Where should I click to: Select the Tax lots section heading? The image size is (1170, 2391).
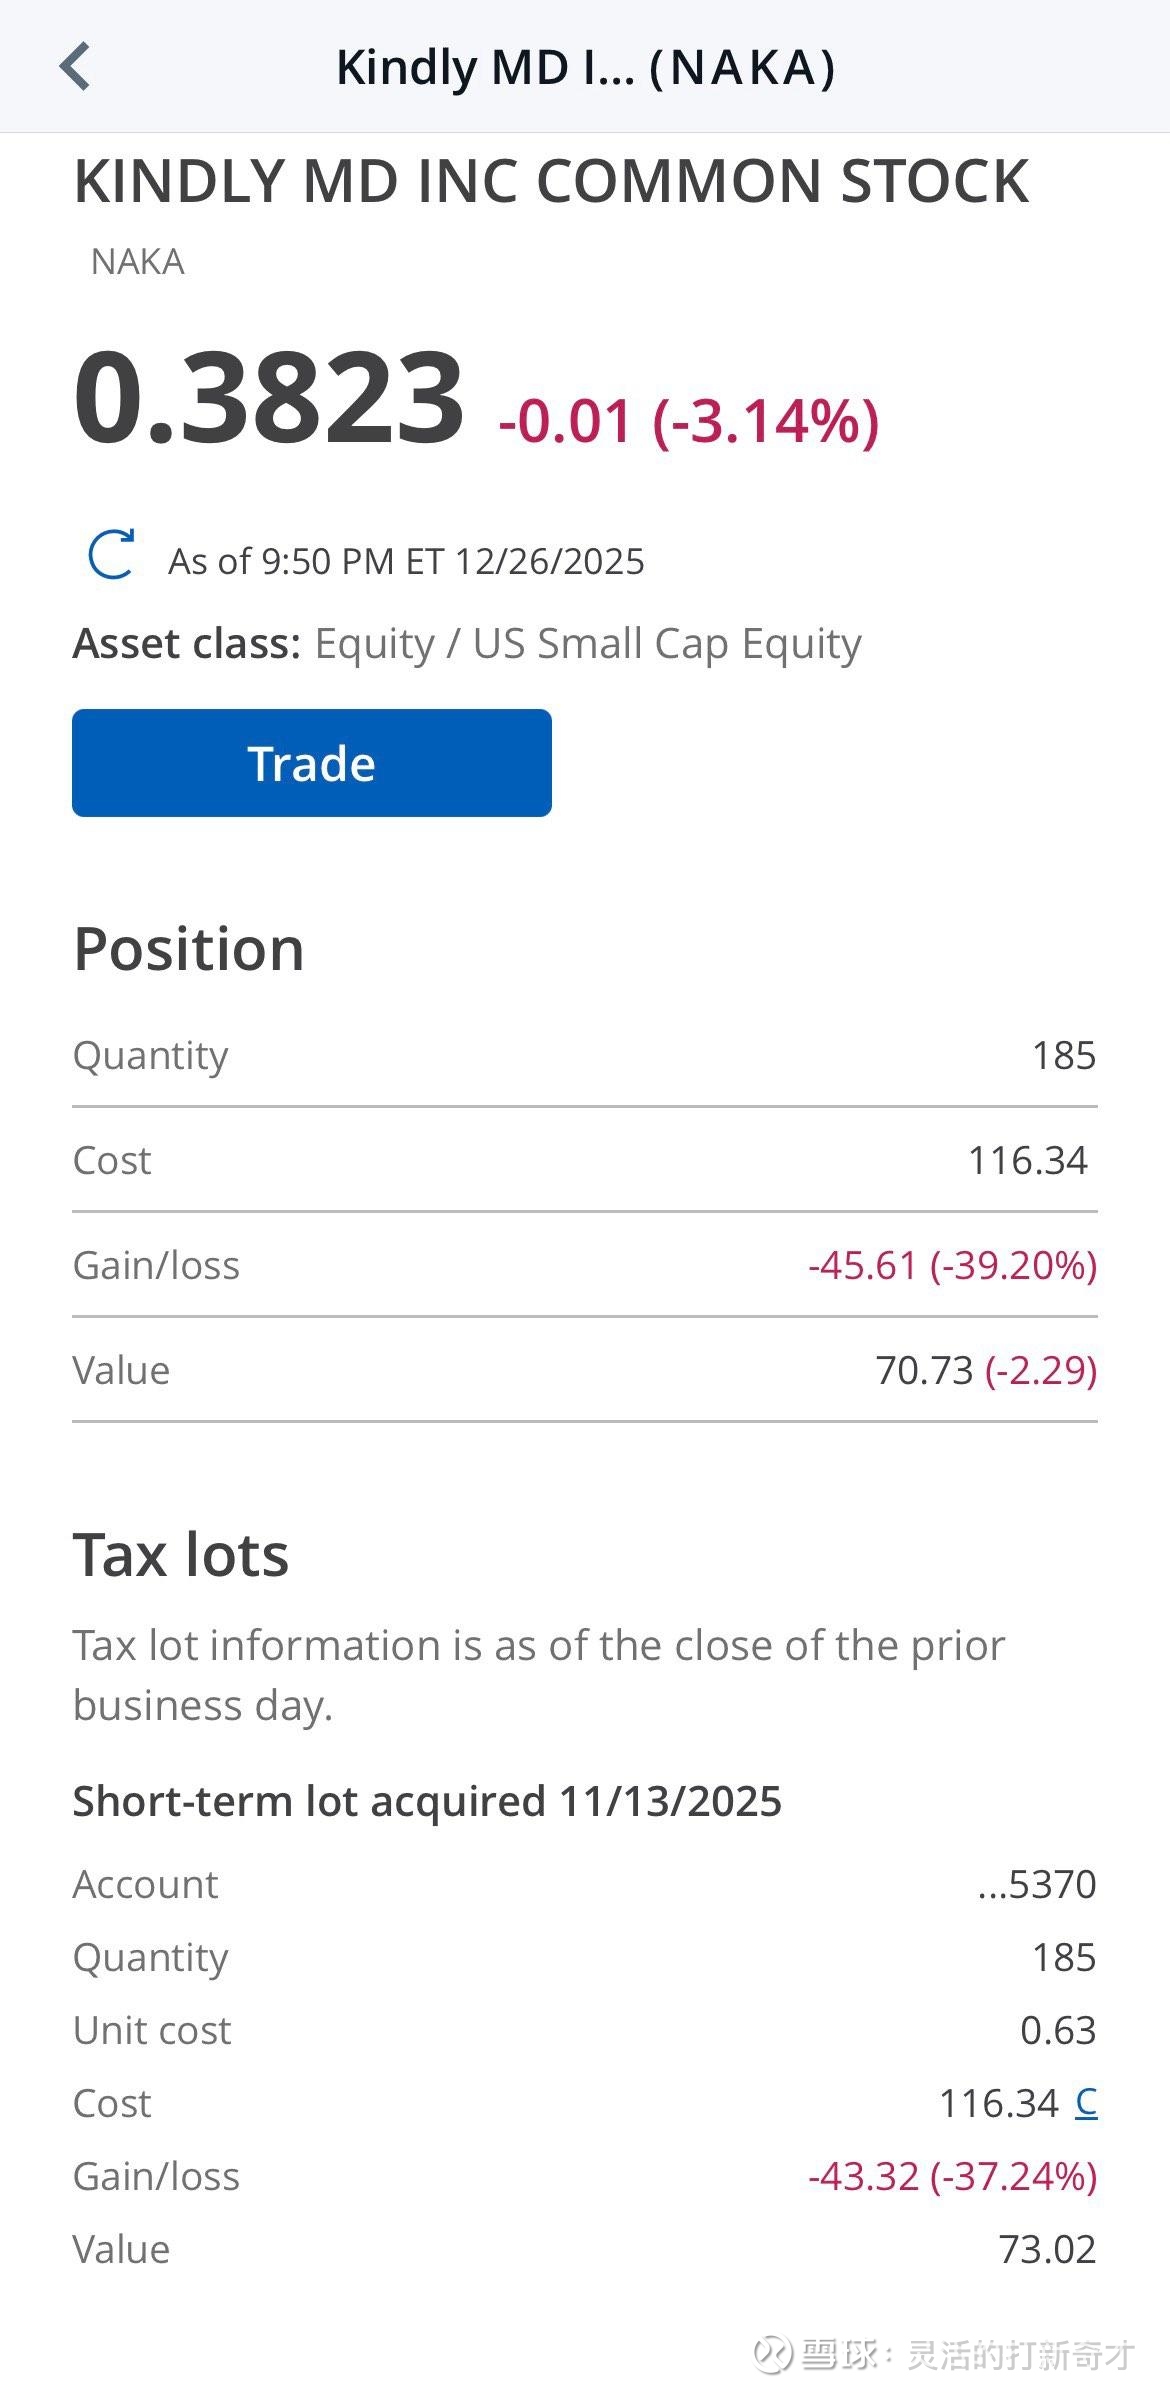181,1555
